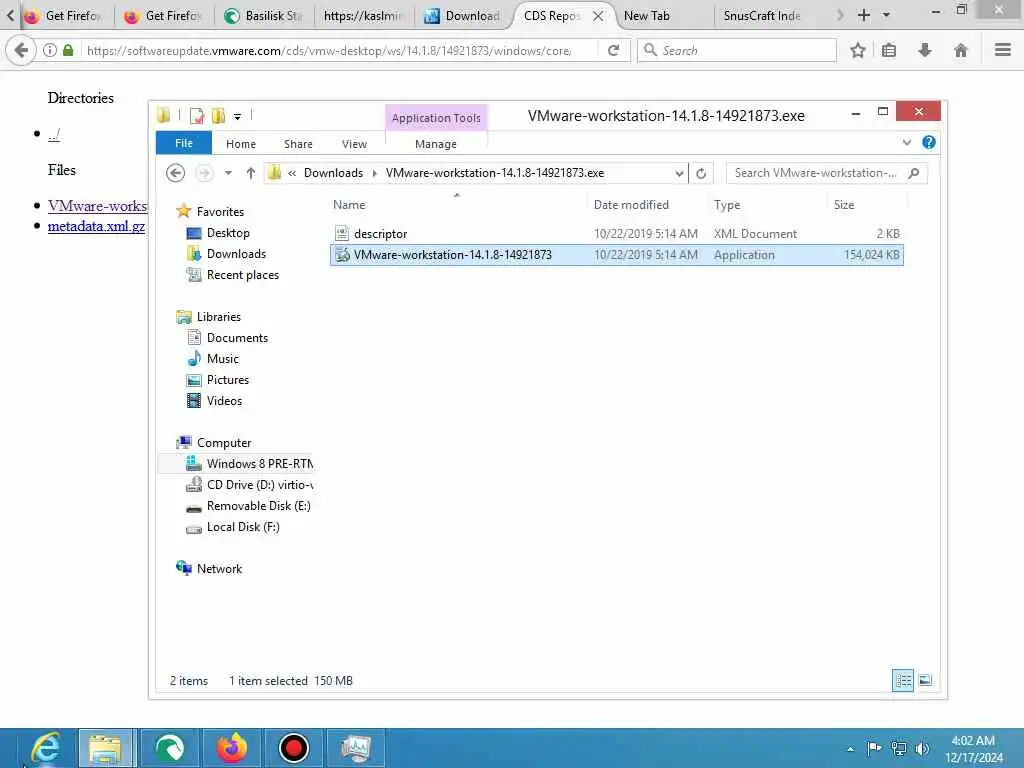The height and width of the screenshot is (768, 1024).
Task: Click the Properties quick access icon
Action: point(197,116)
